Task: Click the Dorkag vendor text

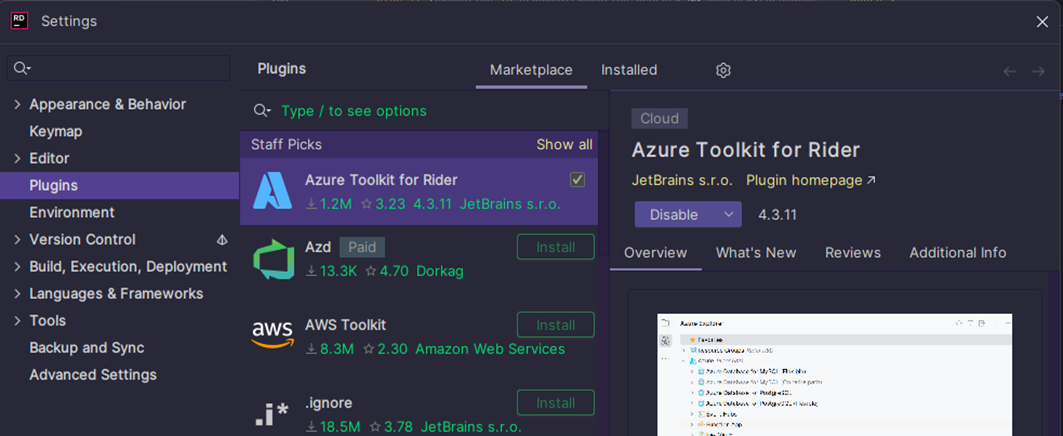Action: pyautogui.click(x=440, y=271)
